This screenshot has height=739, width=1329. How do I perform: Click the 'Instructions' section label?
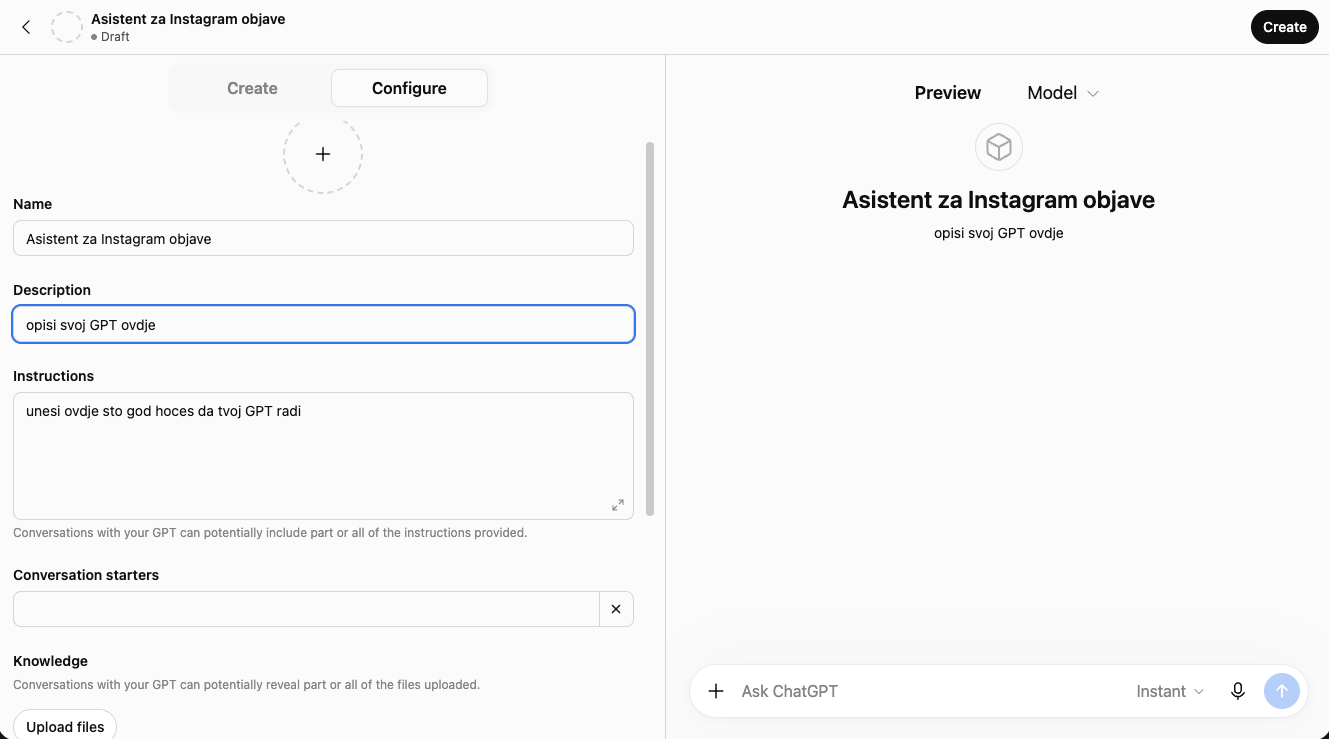tap(53, 376)
